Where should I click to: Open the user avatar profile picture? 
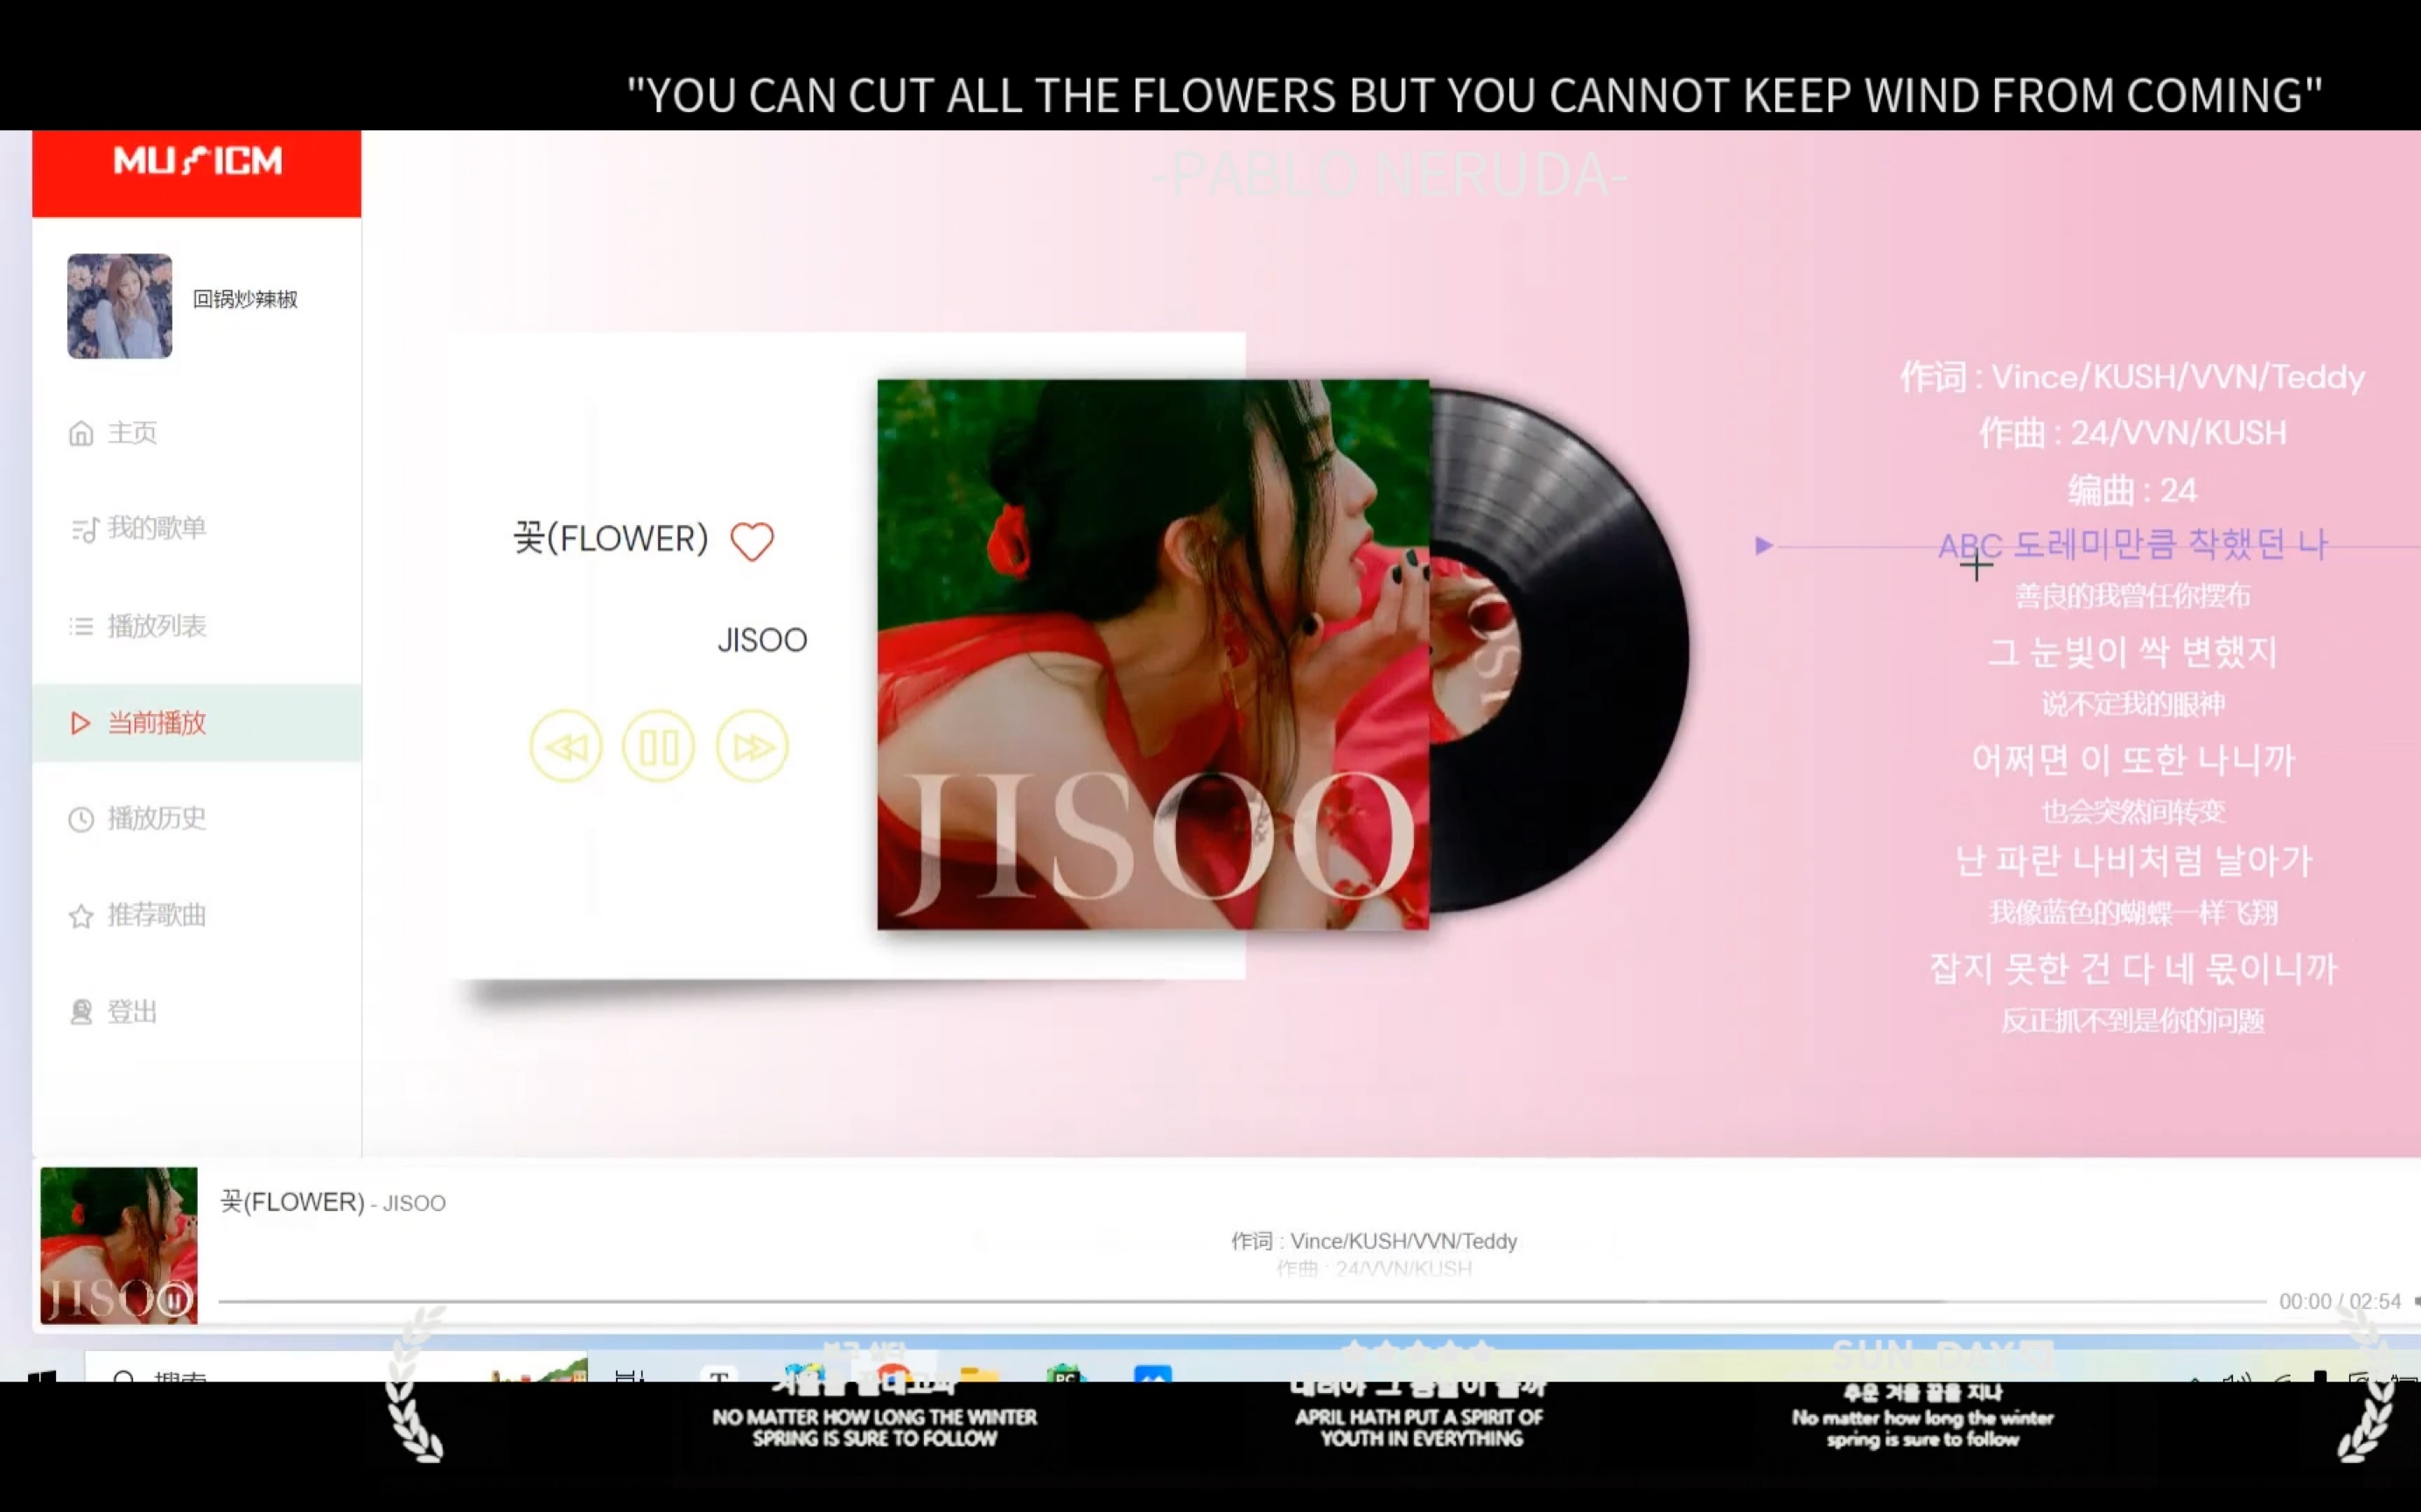coord(120,306)
